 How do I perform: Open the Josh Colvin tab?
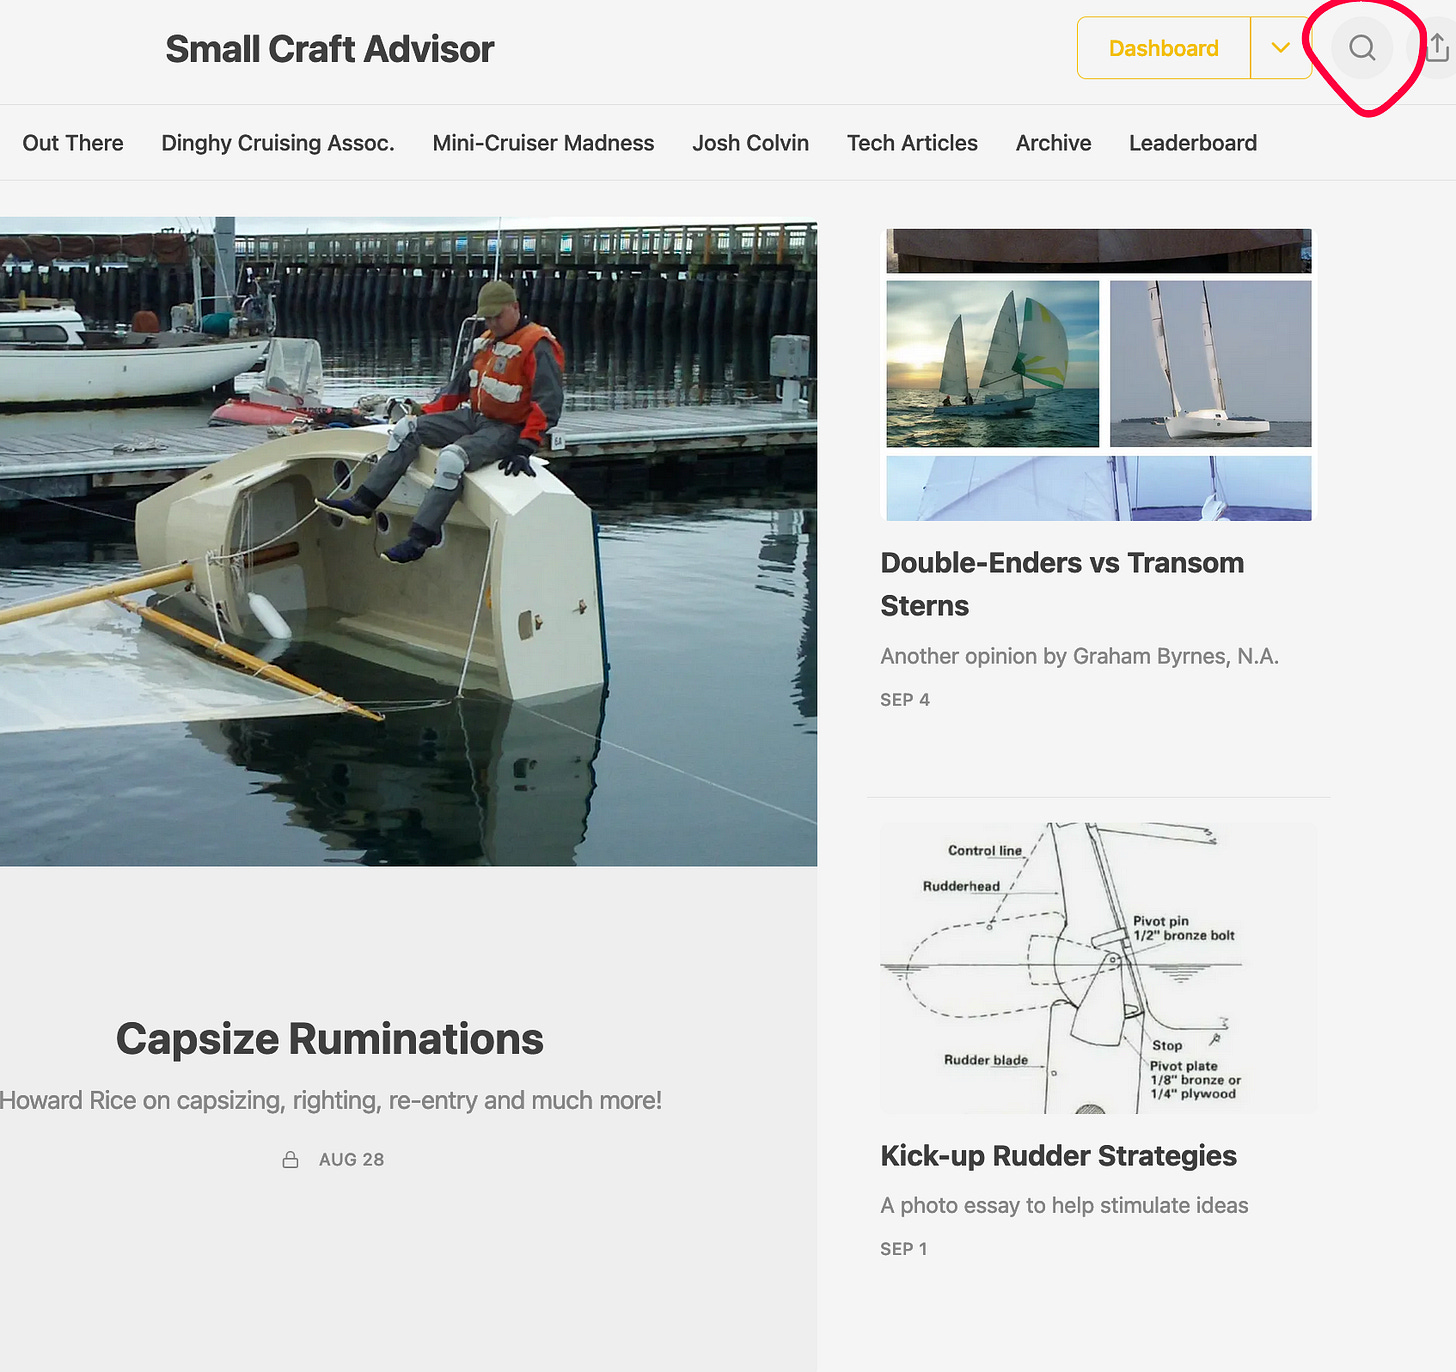751,143
